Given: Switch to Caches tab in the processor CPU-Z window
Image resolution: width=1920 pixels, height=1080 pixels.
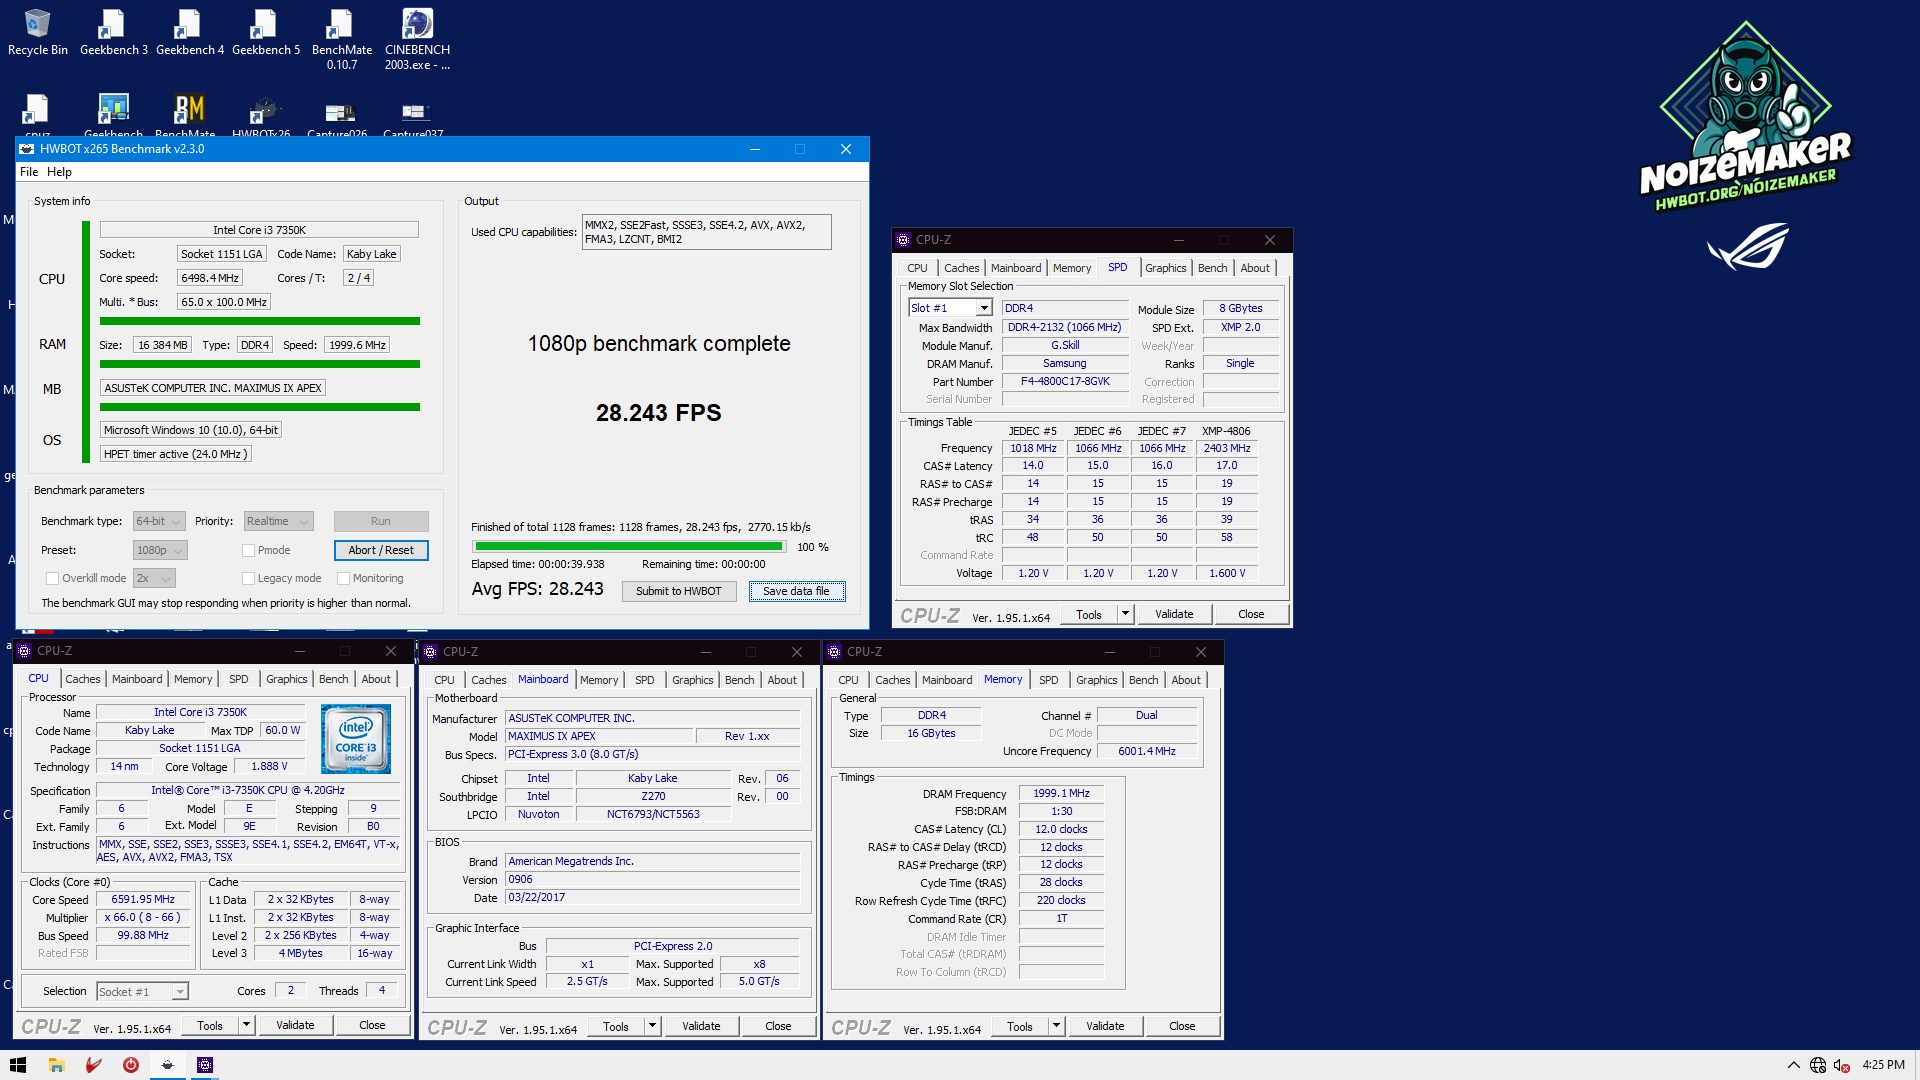Looking at the screenshot, I should click(x=82, y=679).
